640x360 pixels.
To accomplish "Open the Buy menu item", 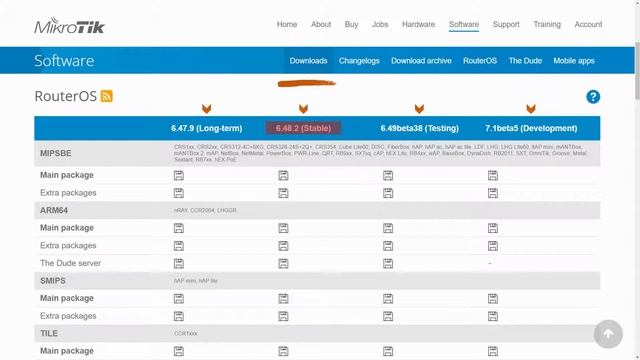I will [x=351, y=24].
